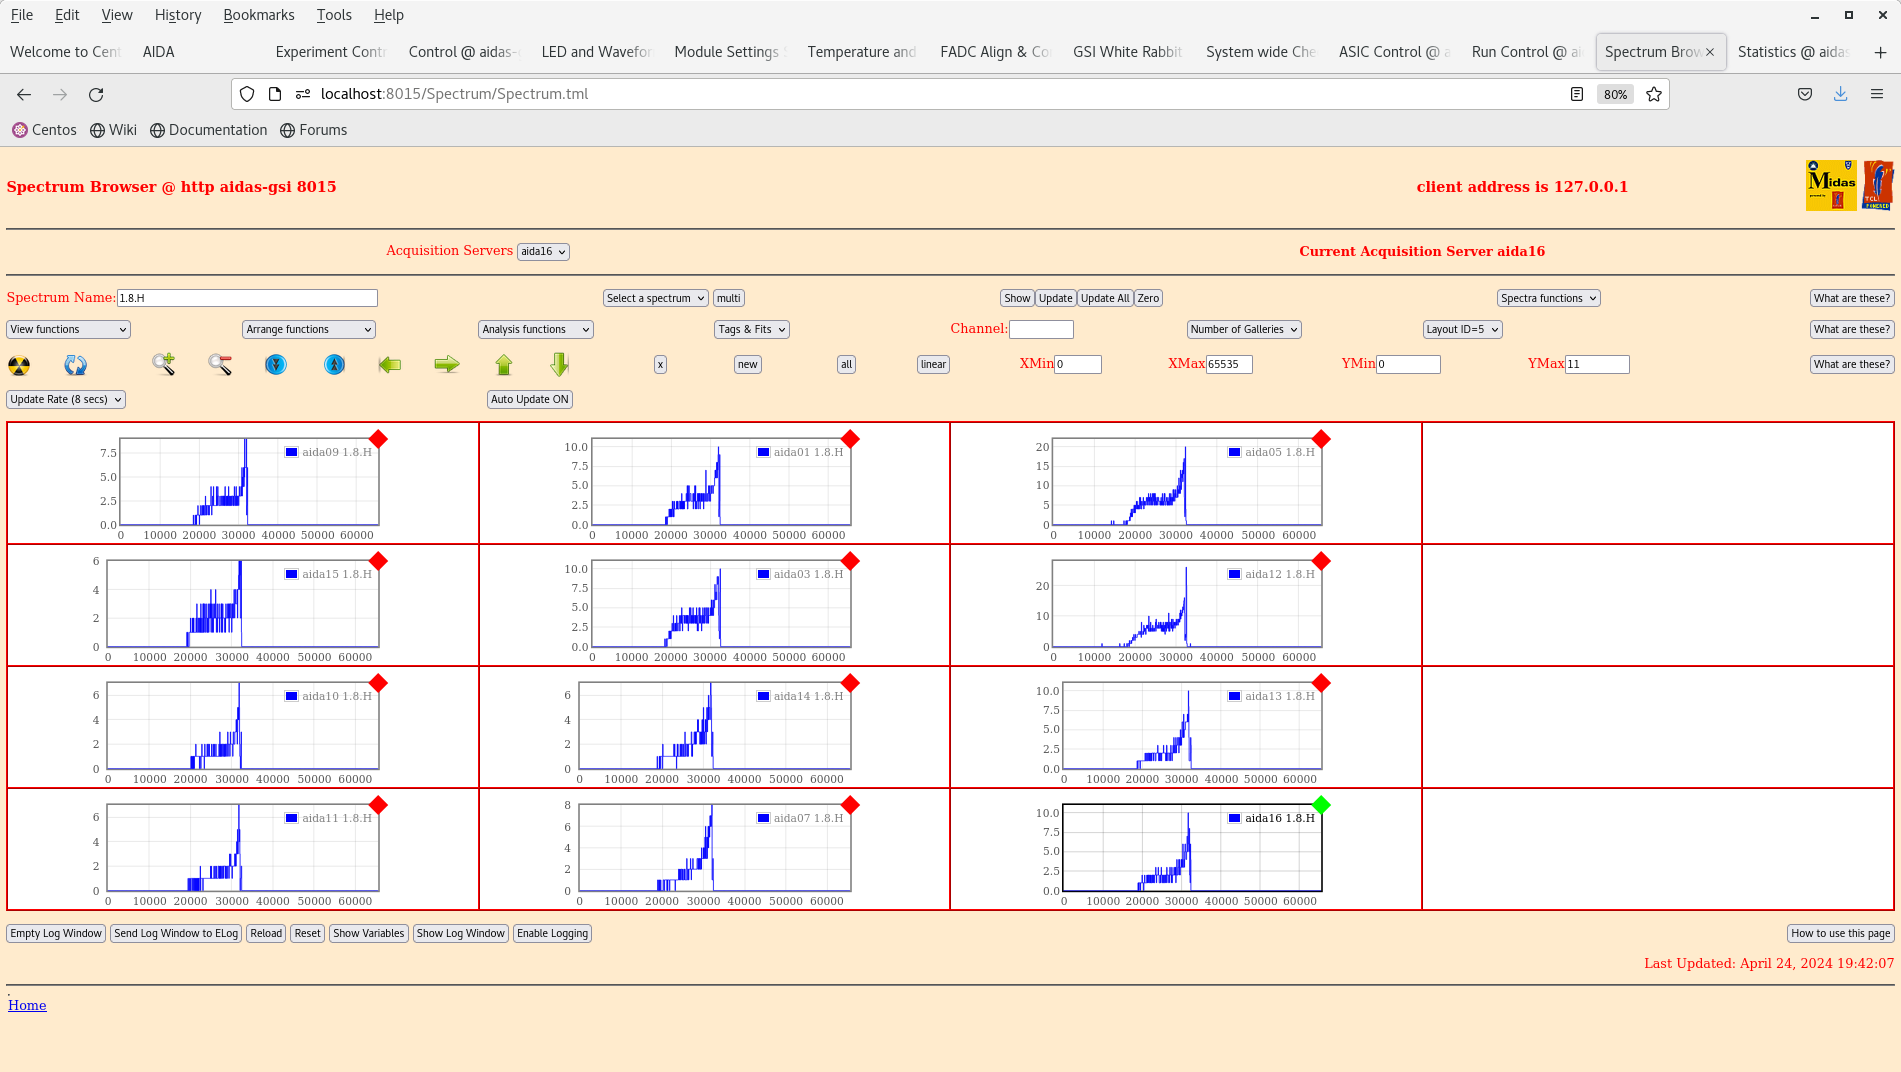Open the Arrange functions dropdown
This screenshot has width=1901, height=1072.
[309, 329]
